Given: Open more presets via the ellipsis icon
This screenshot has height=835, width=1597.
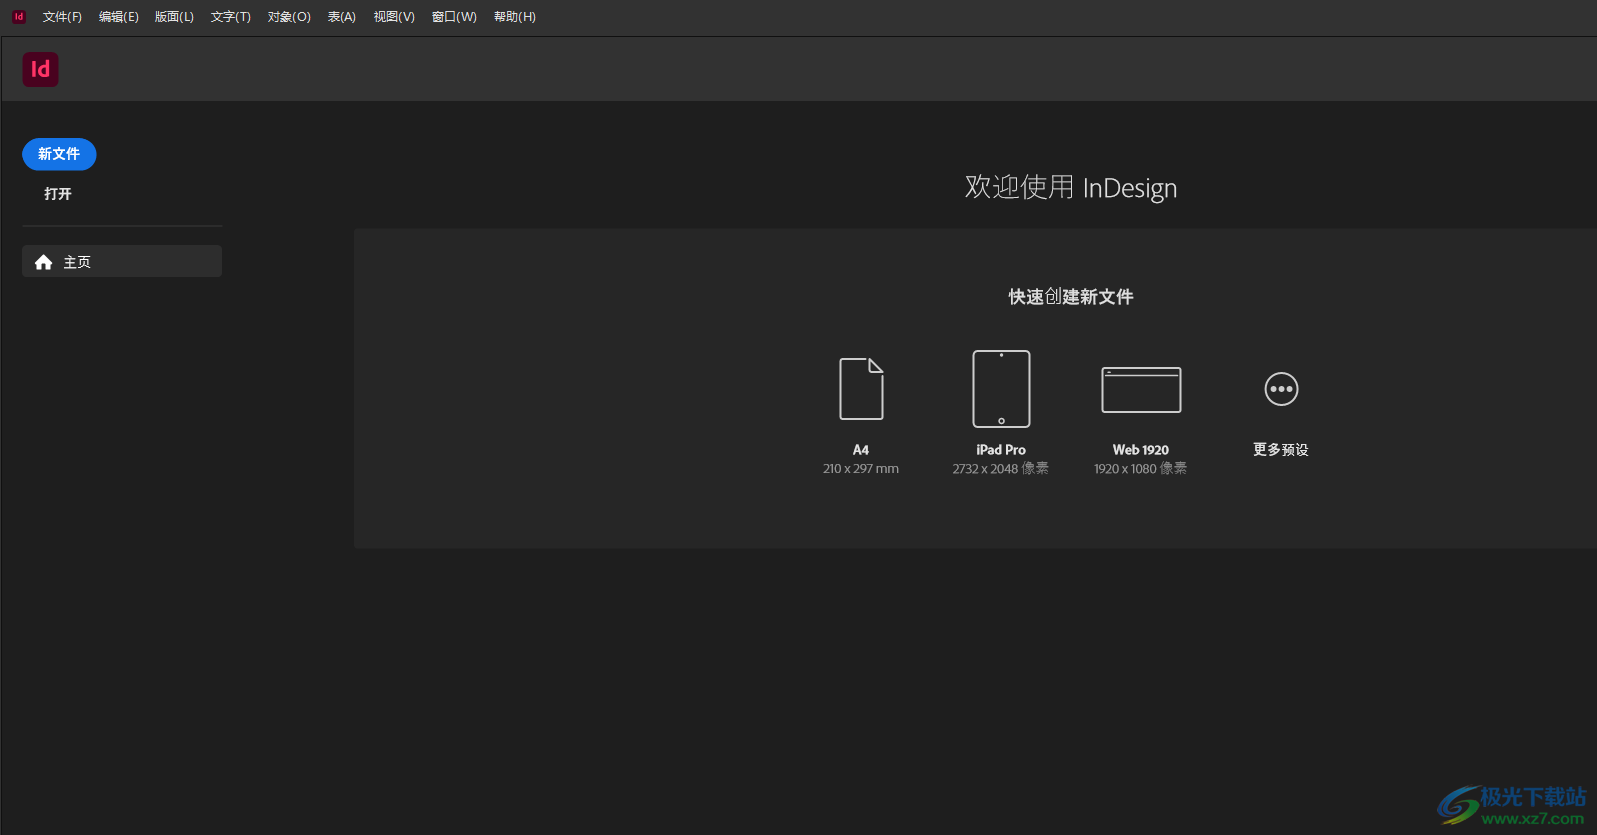Looking at the screenshot, I should [x=1281, y=389].
